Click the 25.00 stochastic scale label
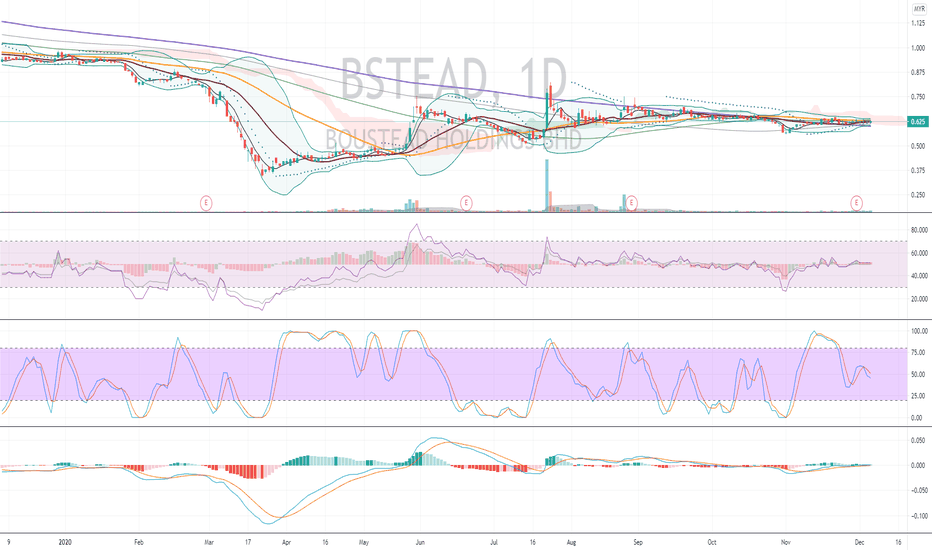 coord(919,396)
